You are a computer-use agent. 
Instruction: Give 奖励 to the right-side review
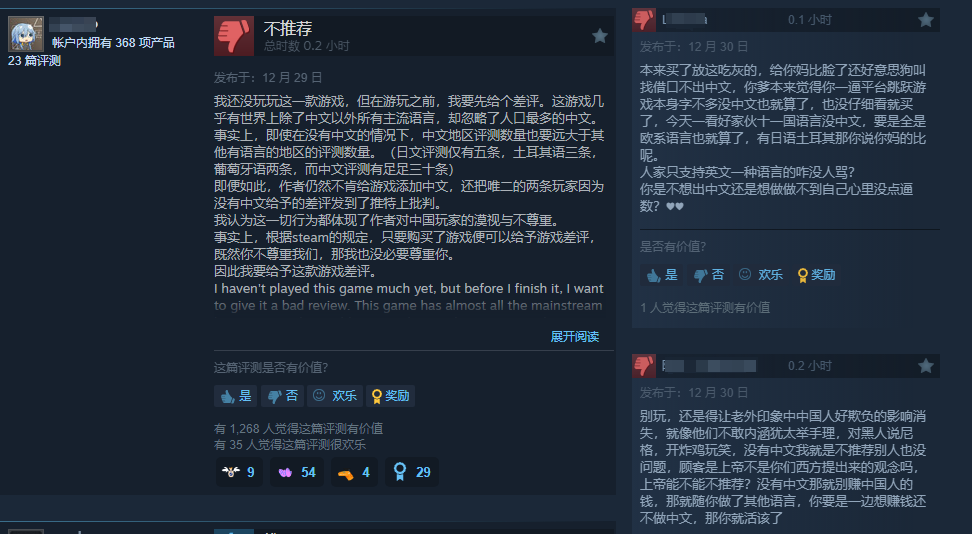point(816,275)
